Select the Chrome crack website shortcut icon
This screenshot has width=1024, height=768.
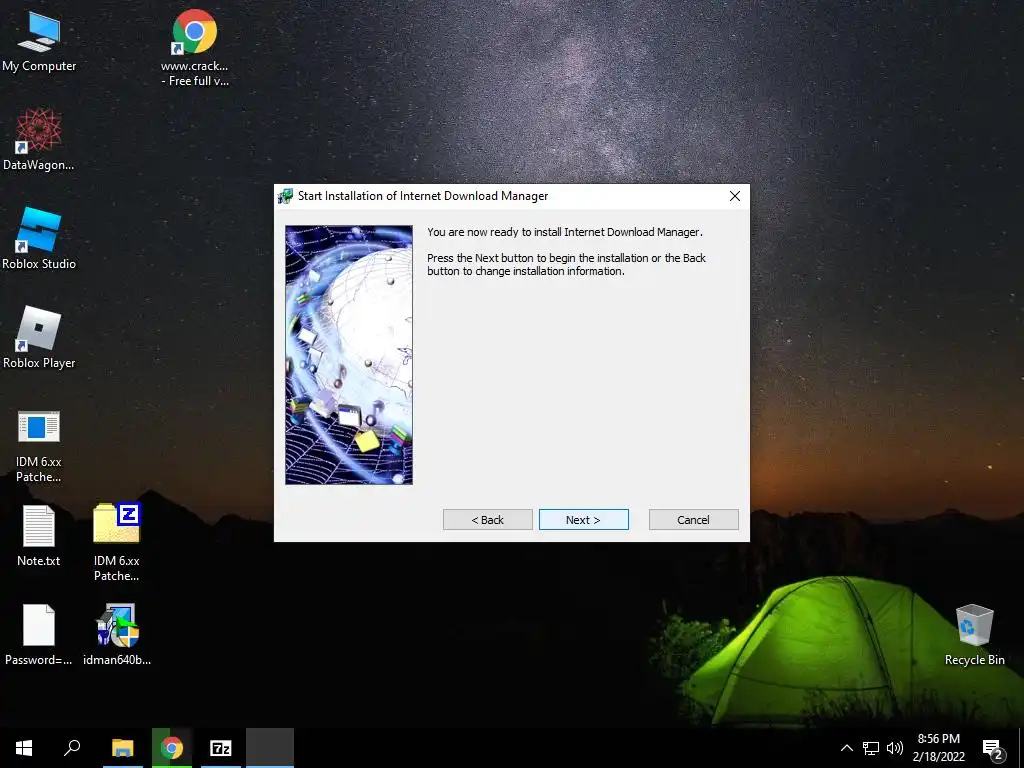(x=195, y=48)
